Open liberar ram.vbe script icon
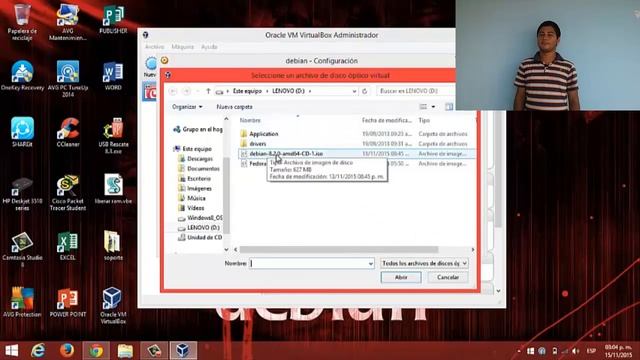 click(x=113, y=189)
